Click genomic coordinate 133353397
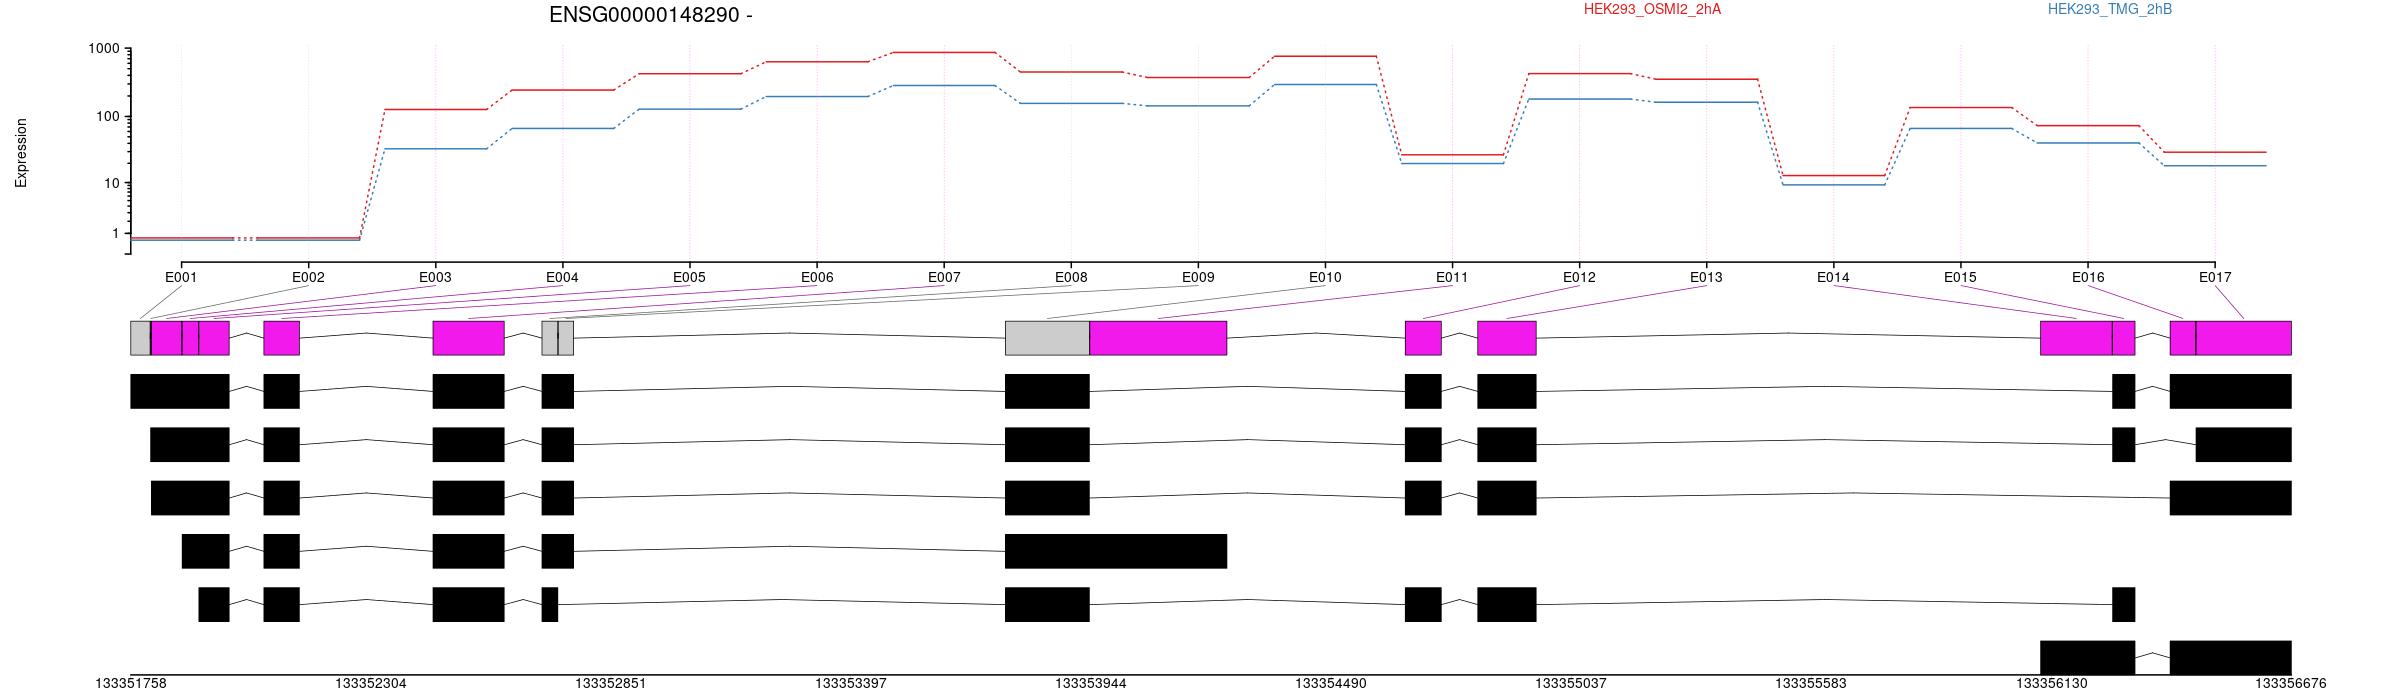This screenshot has height=700, width=2400. point(851,684)
